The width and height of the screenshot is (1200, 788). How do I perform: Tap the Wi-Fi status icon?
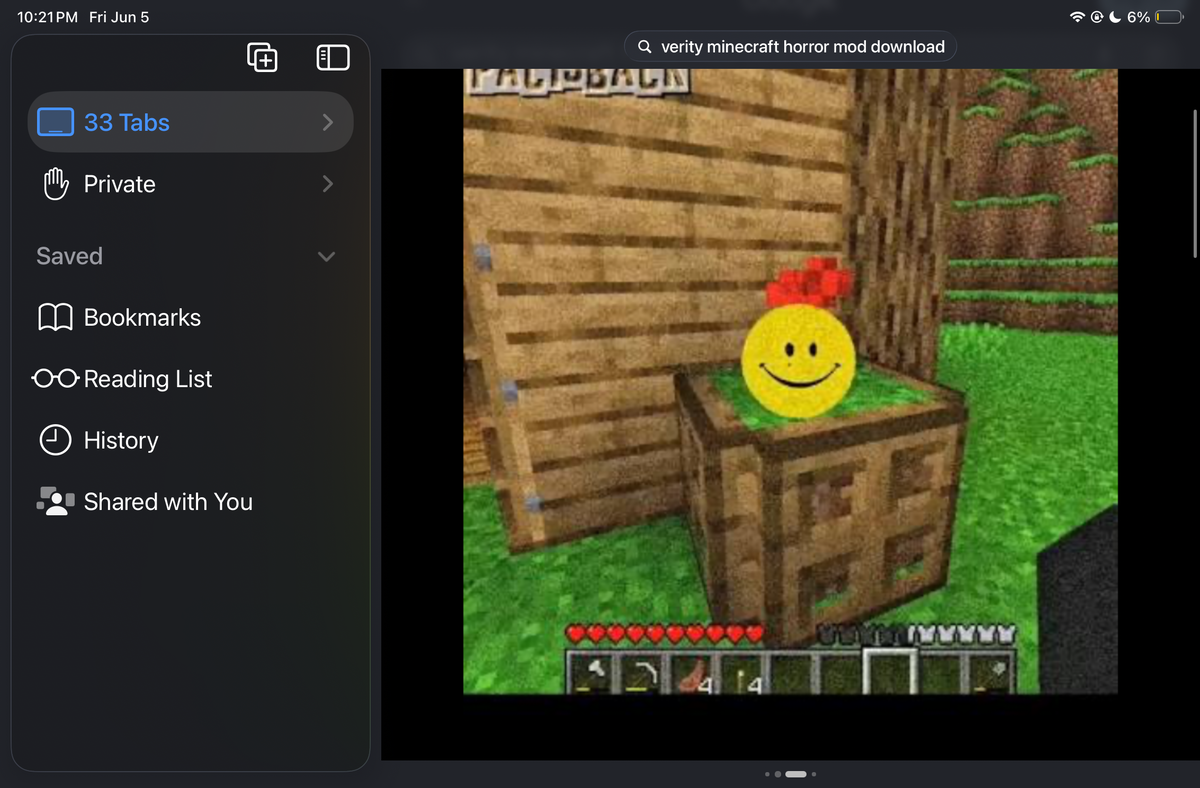click(1077, 17)
